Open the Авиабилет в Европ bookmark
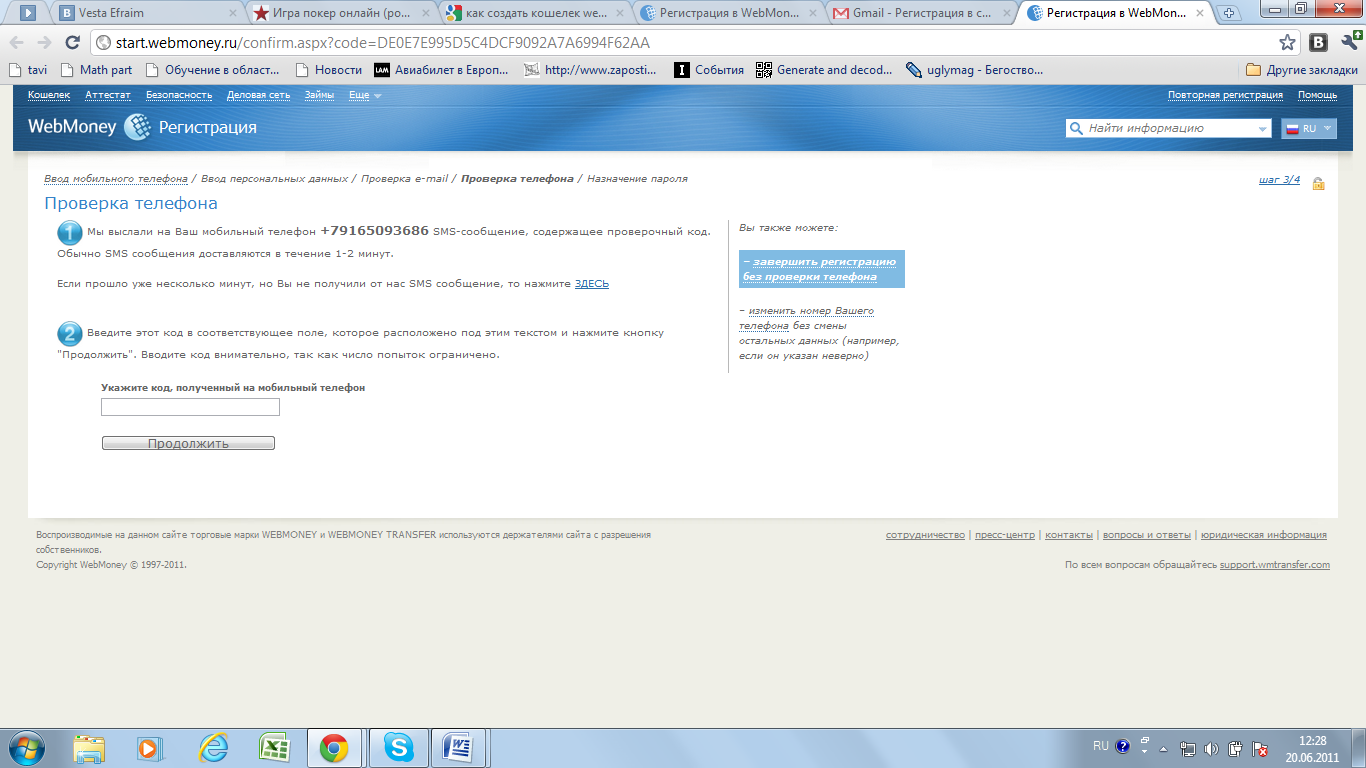 [441, 70]
